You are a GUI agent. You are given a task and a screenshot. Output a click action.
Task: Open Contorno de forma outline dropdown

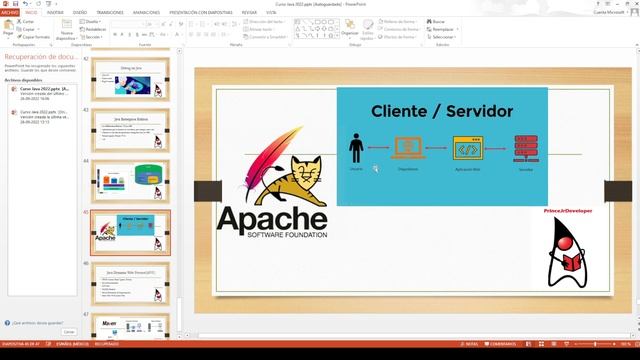pos(399,29)
